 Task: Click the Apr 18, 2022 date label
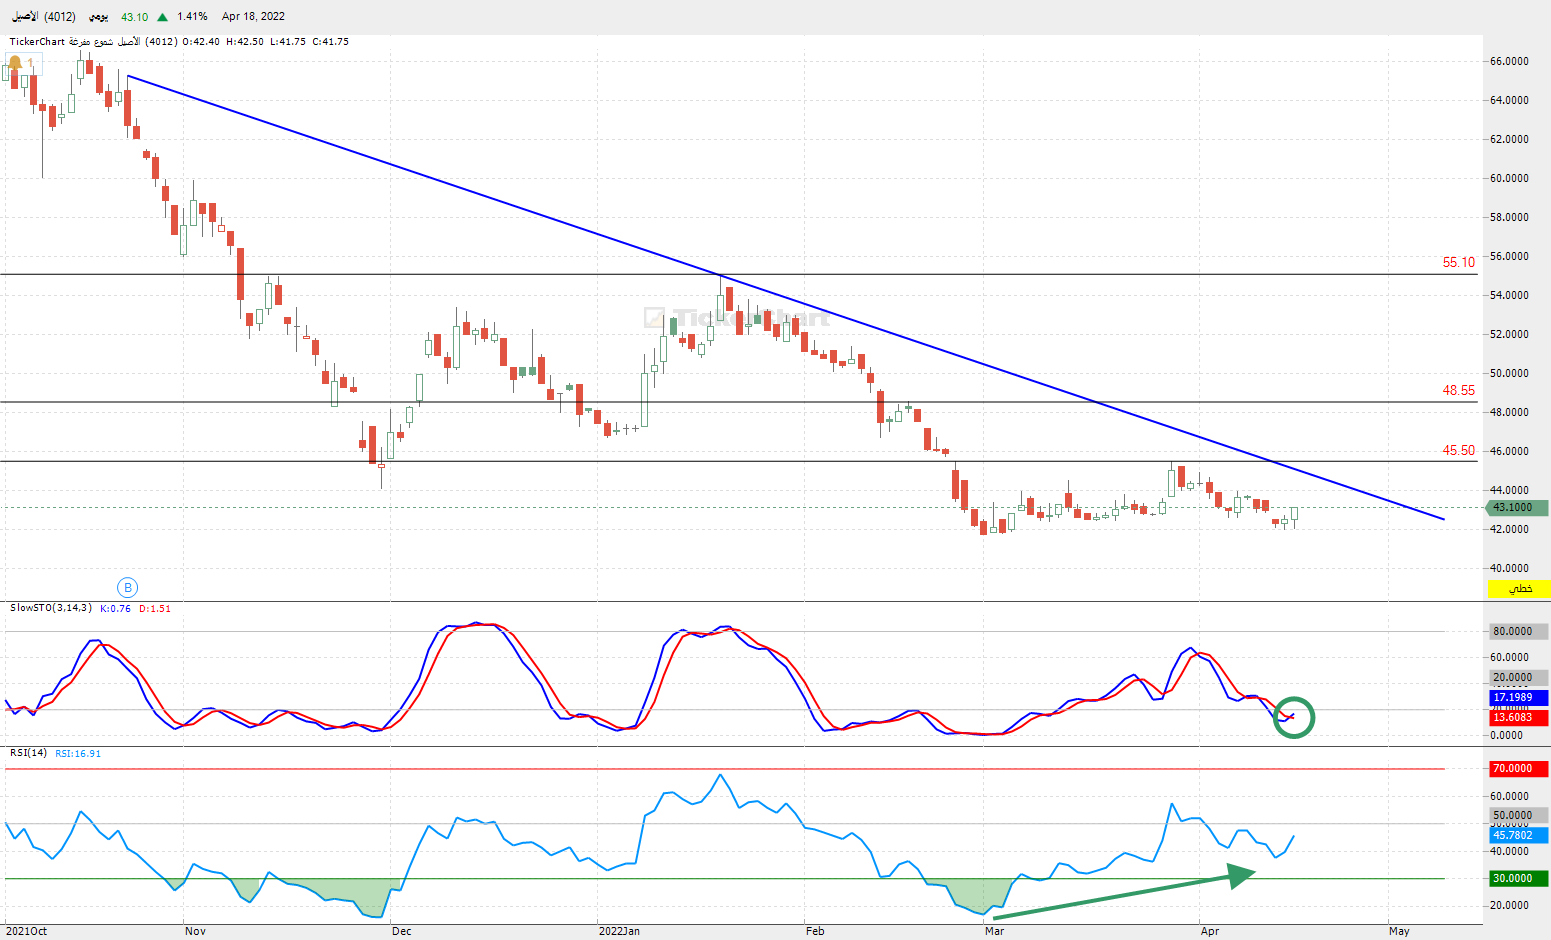click(253, 17)
